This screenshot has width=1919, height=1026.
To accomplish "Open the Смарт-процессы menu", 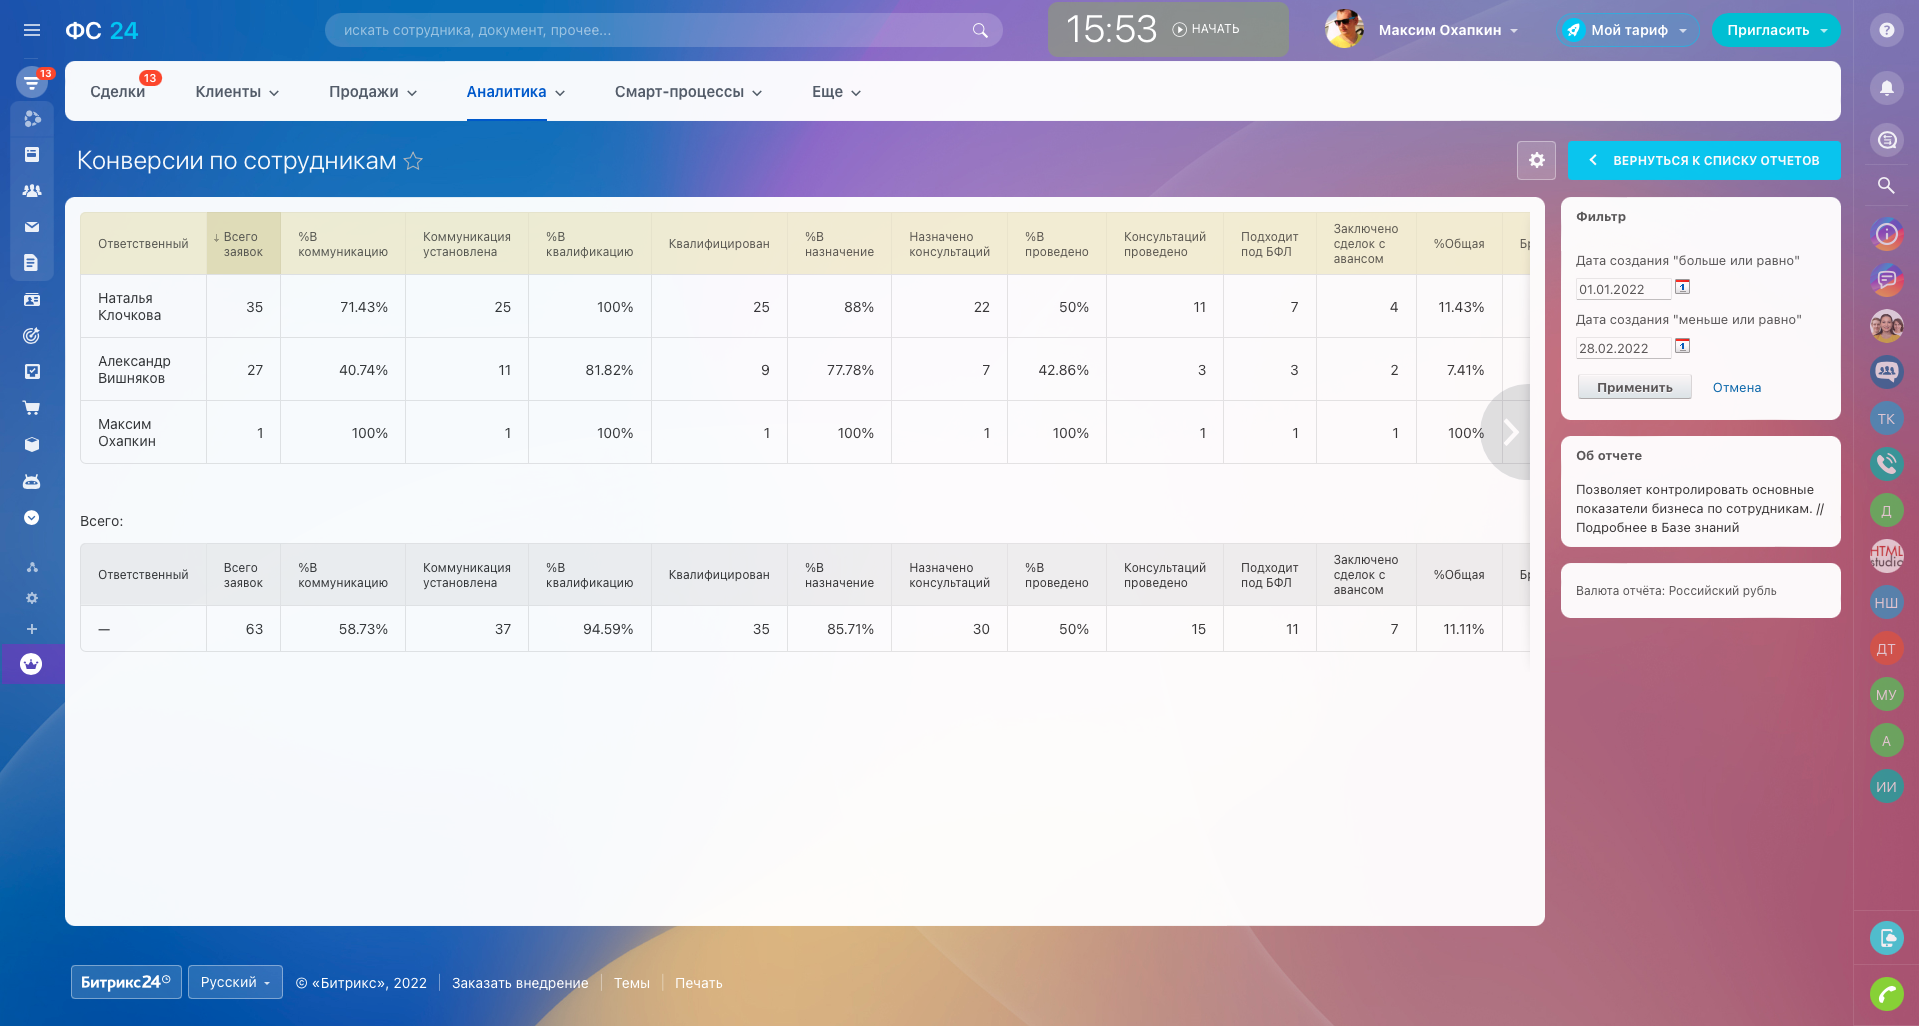I will pos(688,92).
